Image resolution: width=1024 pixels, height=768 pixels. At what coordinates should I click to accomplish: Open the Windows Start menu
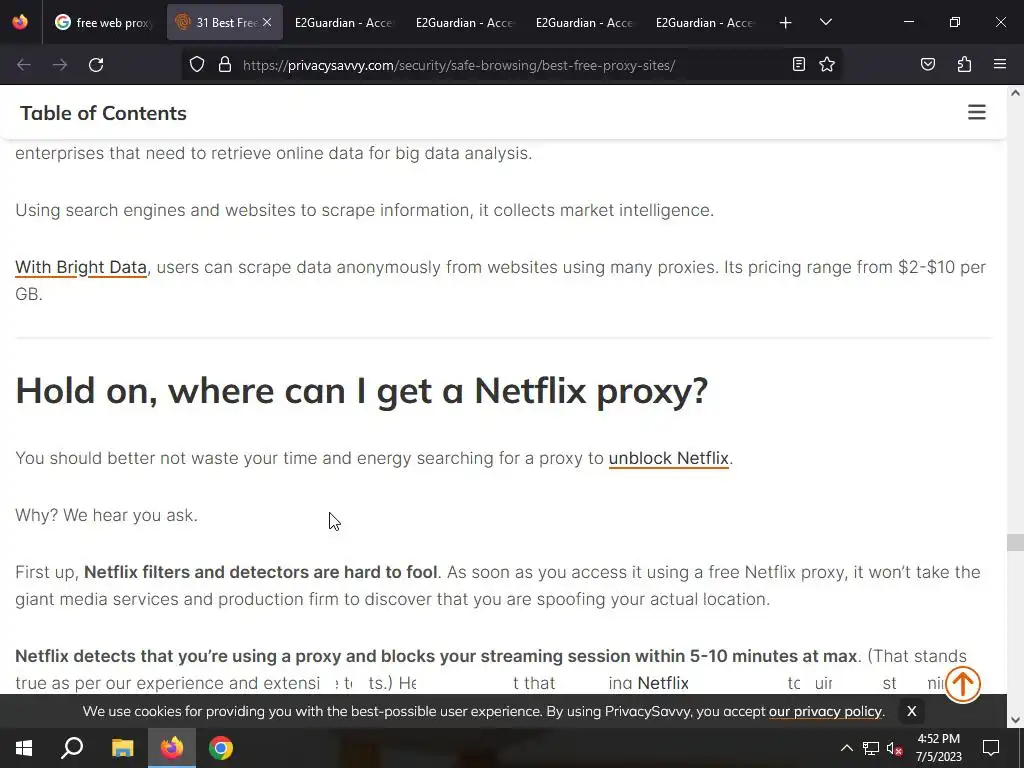[24, 748]
